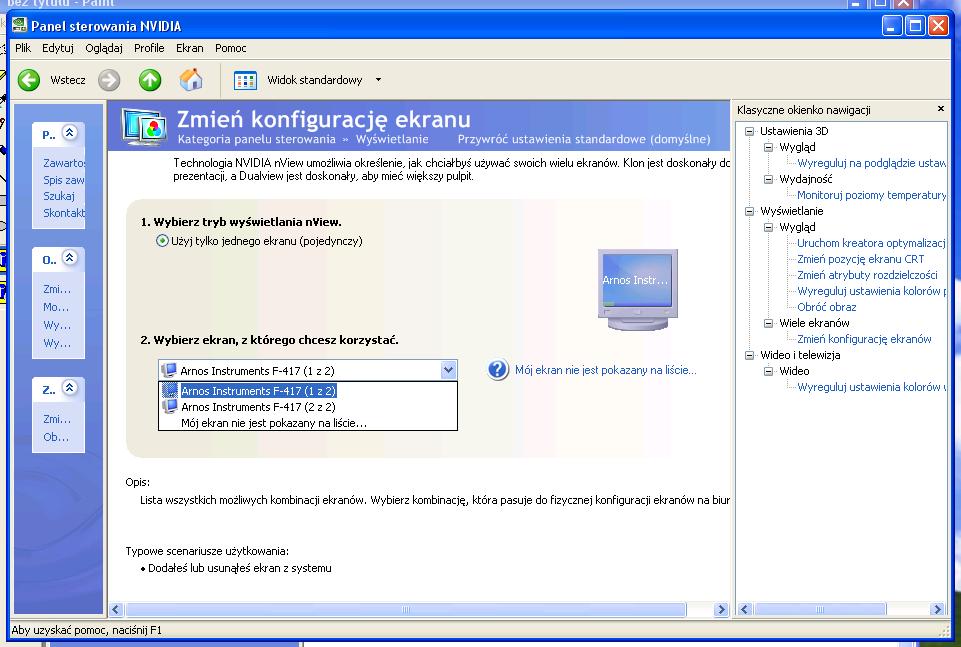The height and width of the screenshot is (647, 961).
Task: Click the main pane horizontal scrollbar thumb
Action: (405, 609)
